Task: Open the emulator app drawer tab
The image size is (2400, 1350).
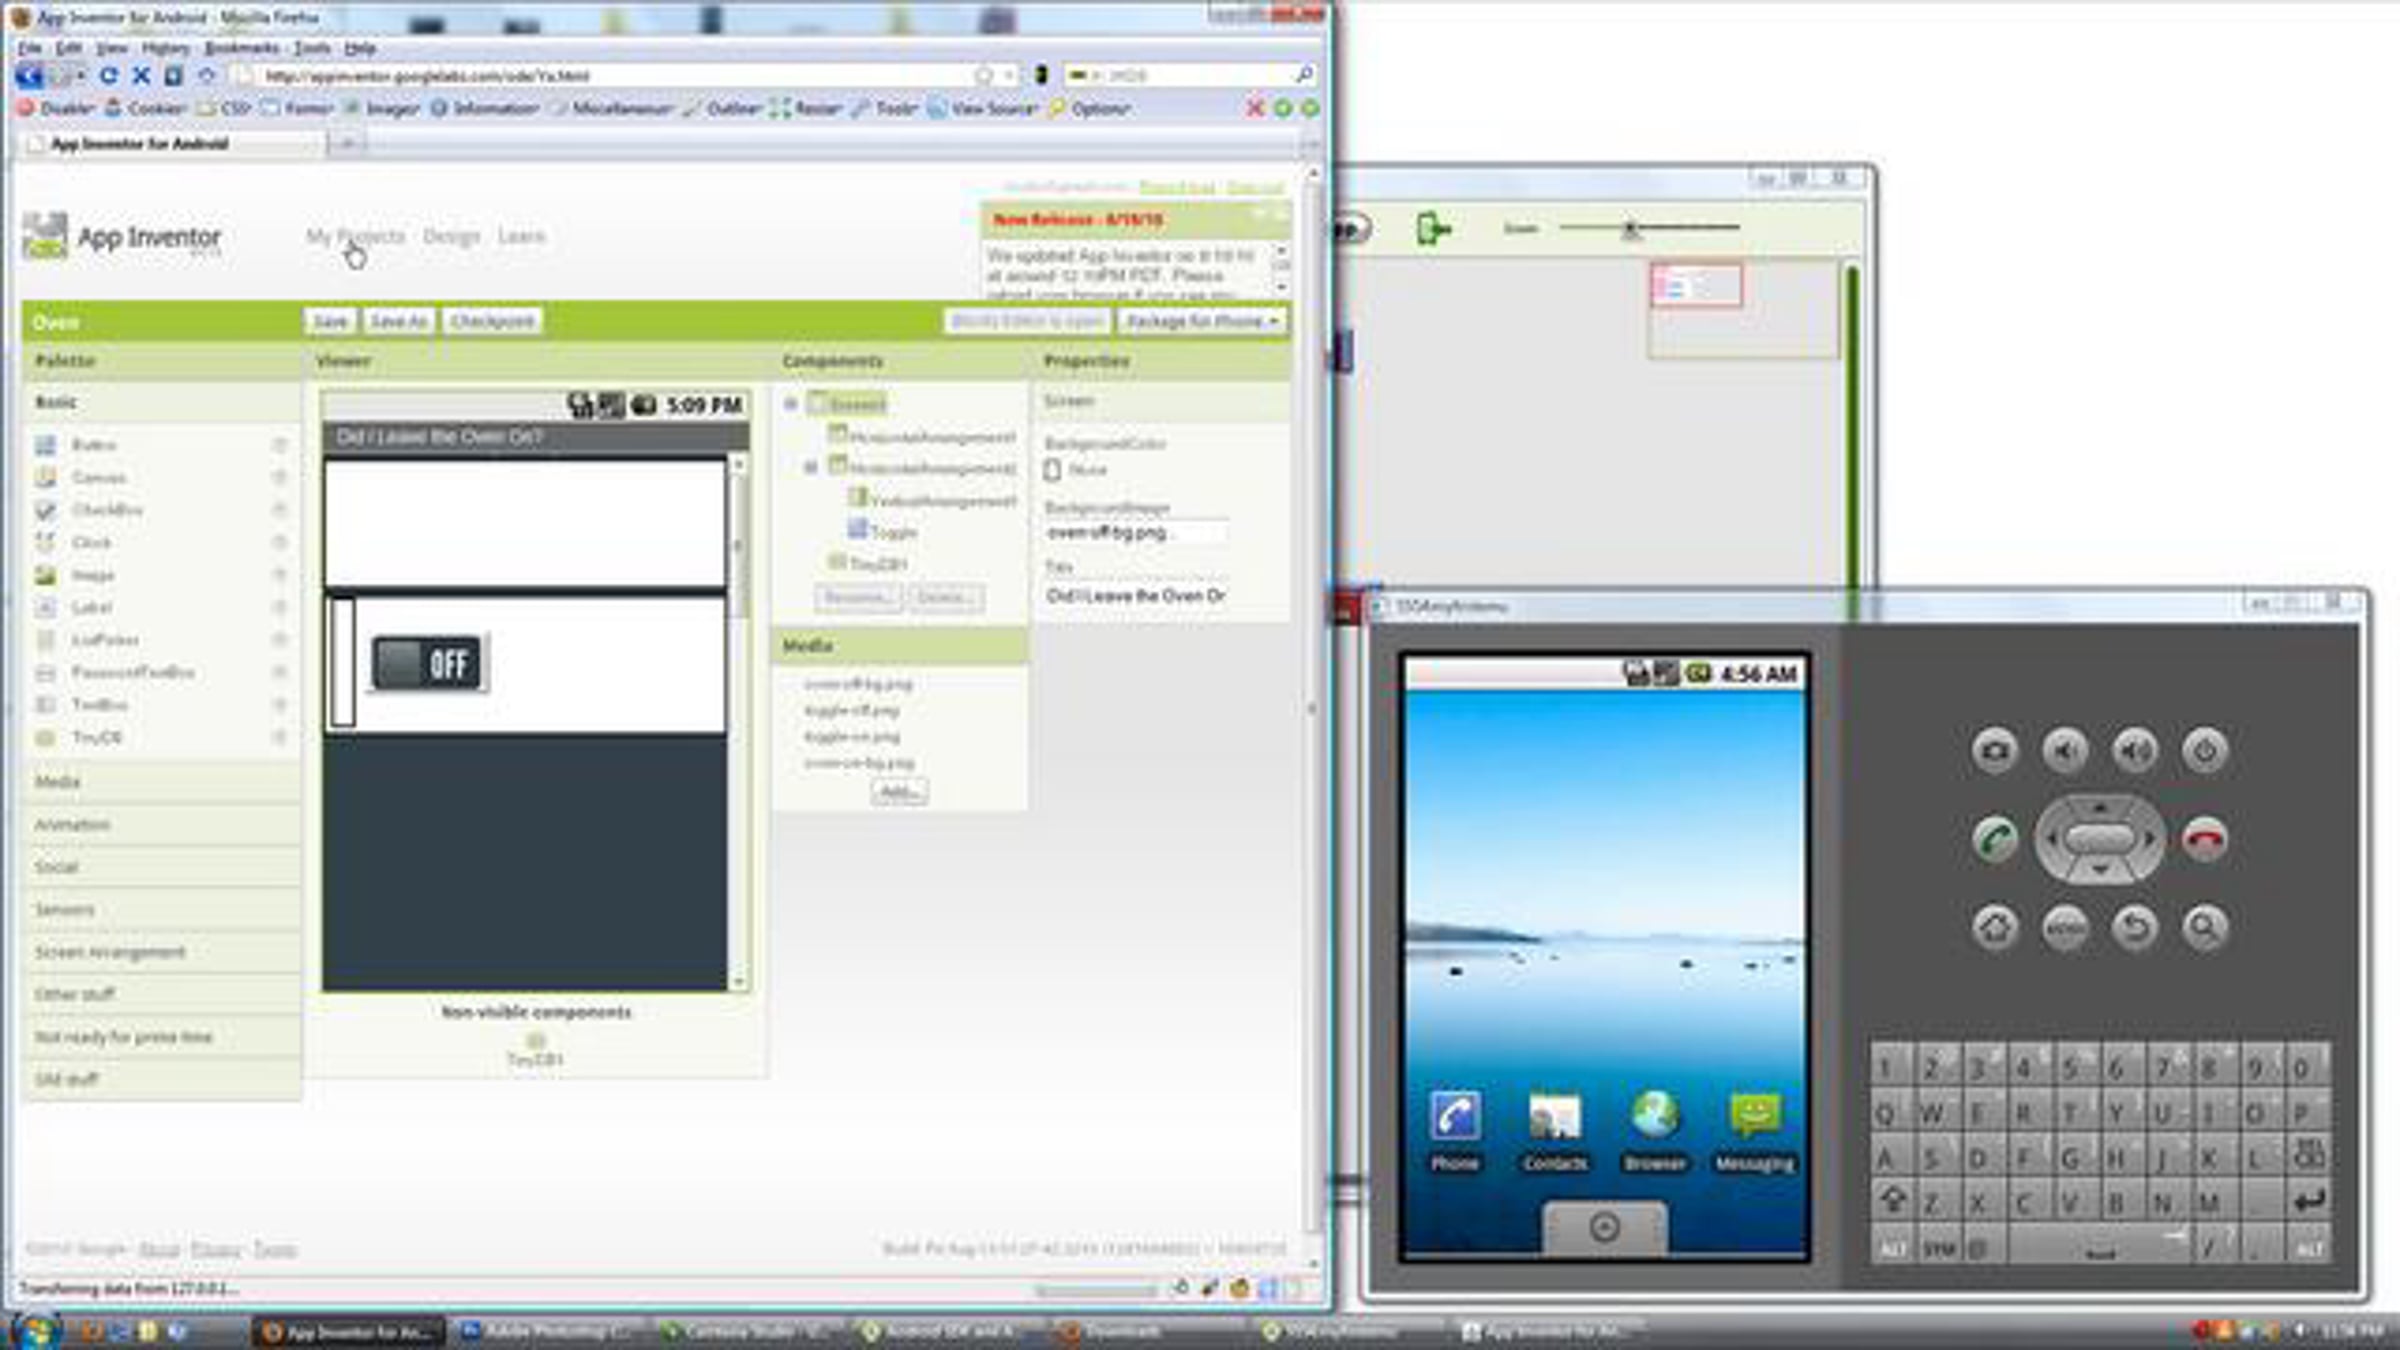Action: tap(1605, 1227)
